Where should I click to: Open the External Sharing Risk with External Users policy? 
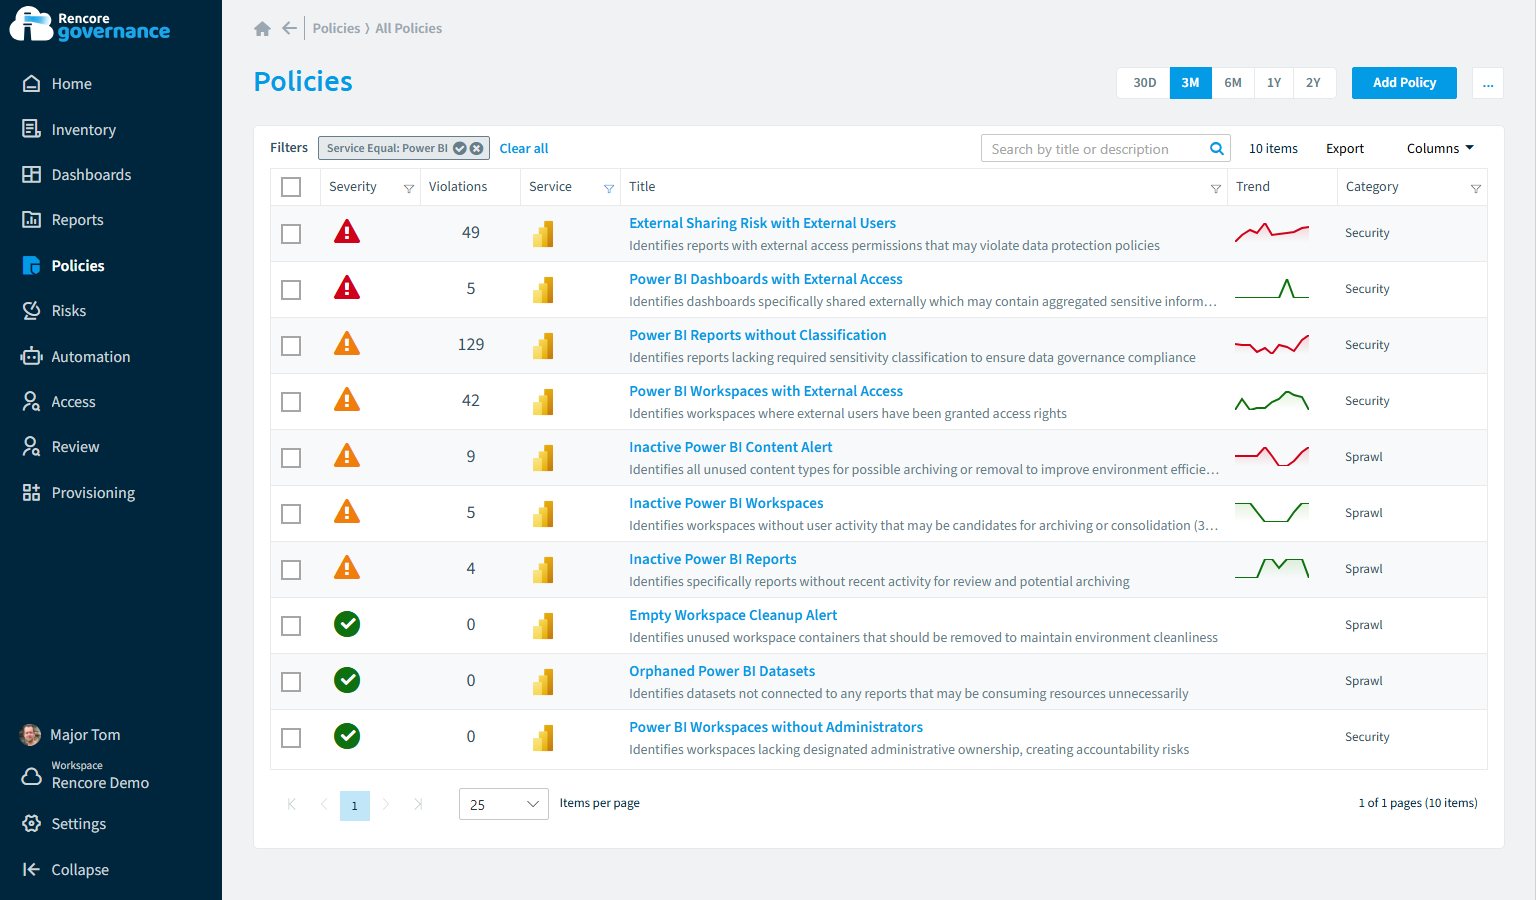pyautogui.click(x=762, y=223)
